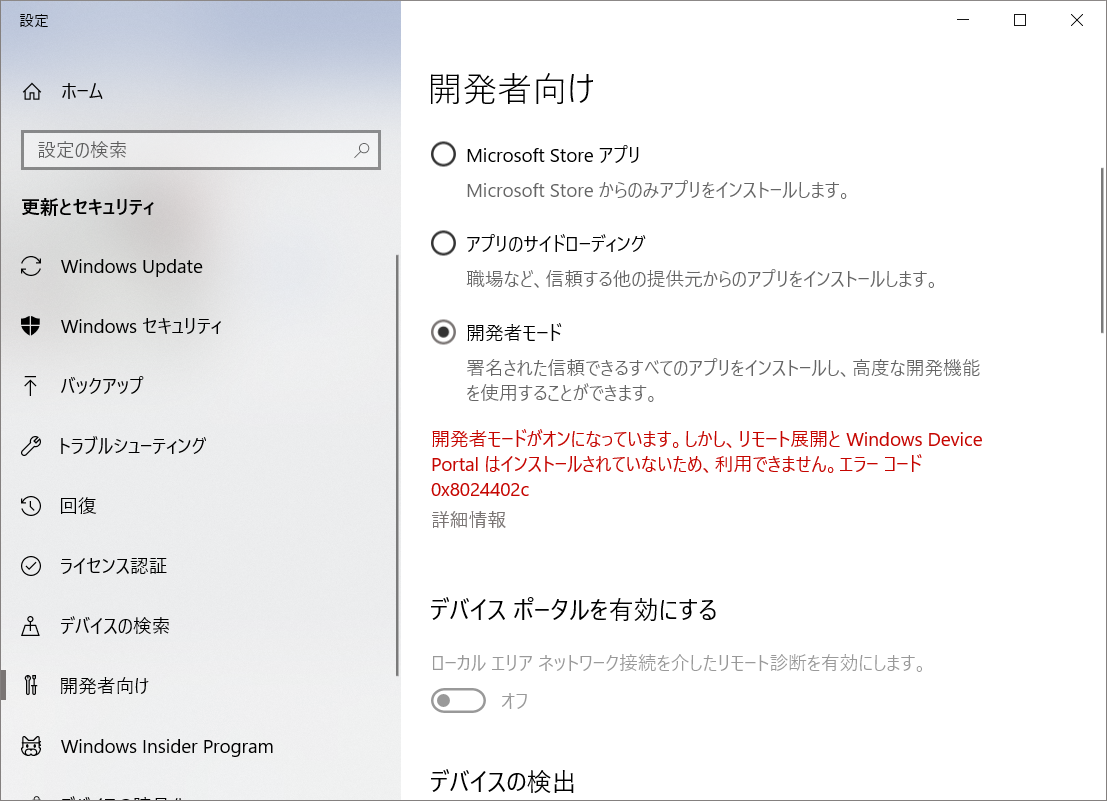Click the 詳細情報 link
1107x801 pixels.
point(469,520)
